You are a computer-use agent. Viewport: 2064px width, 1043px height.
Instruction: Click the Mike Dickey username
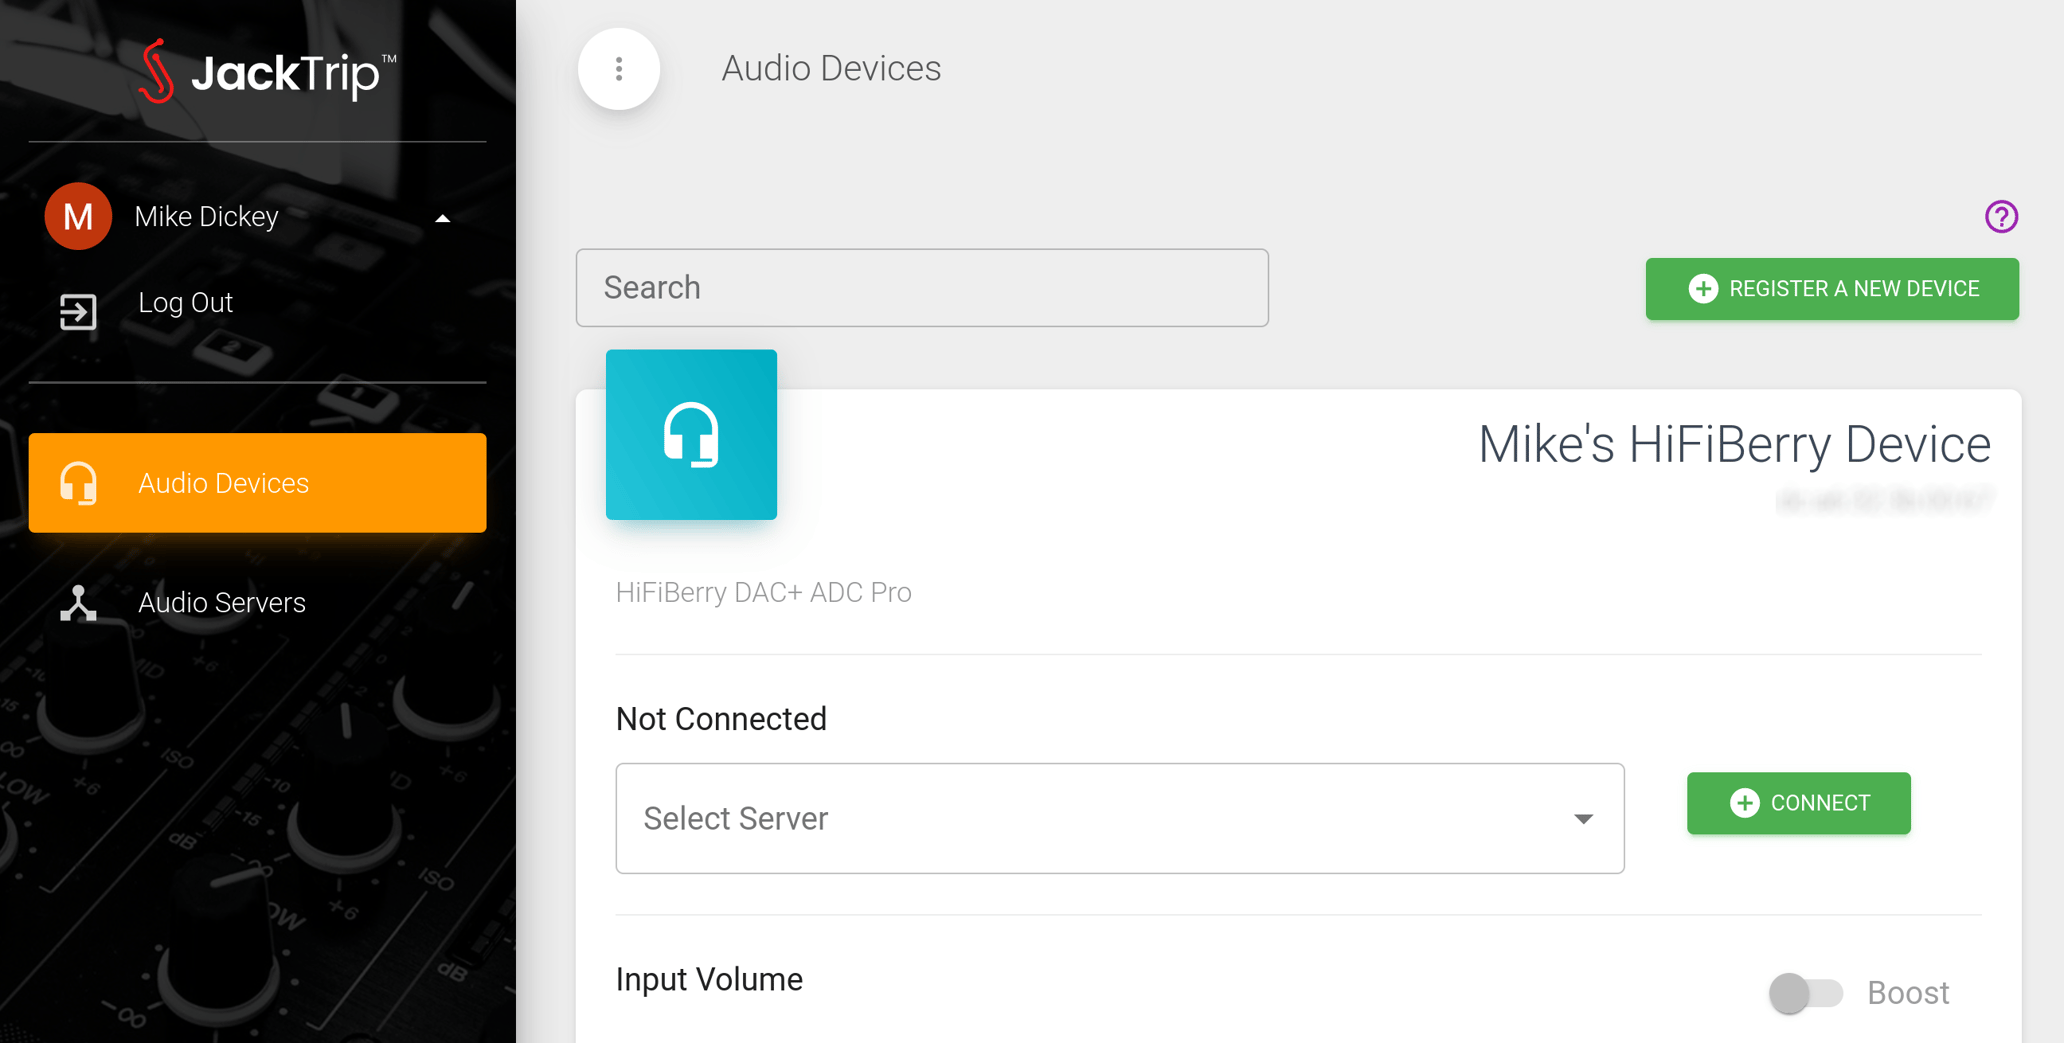click(x=207, y=217)
